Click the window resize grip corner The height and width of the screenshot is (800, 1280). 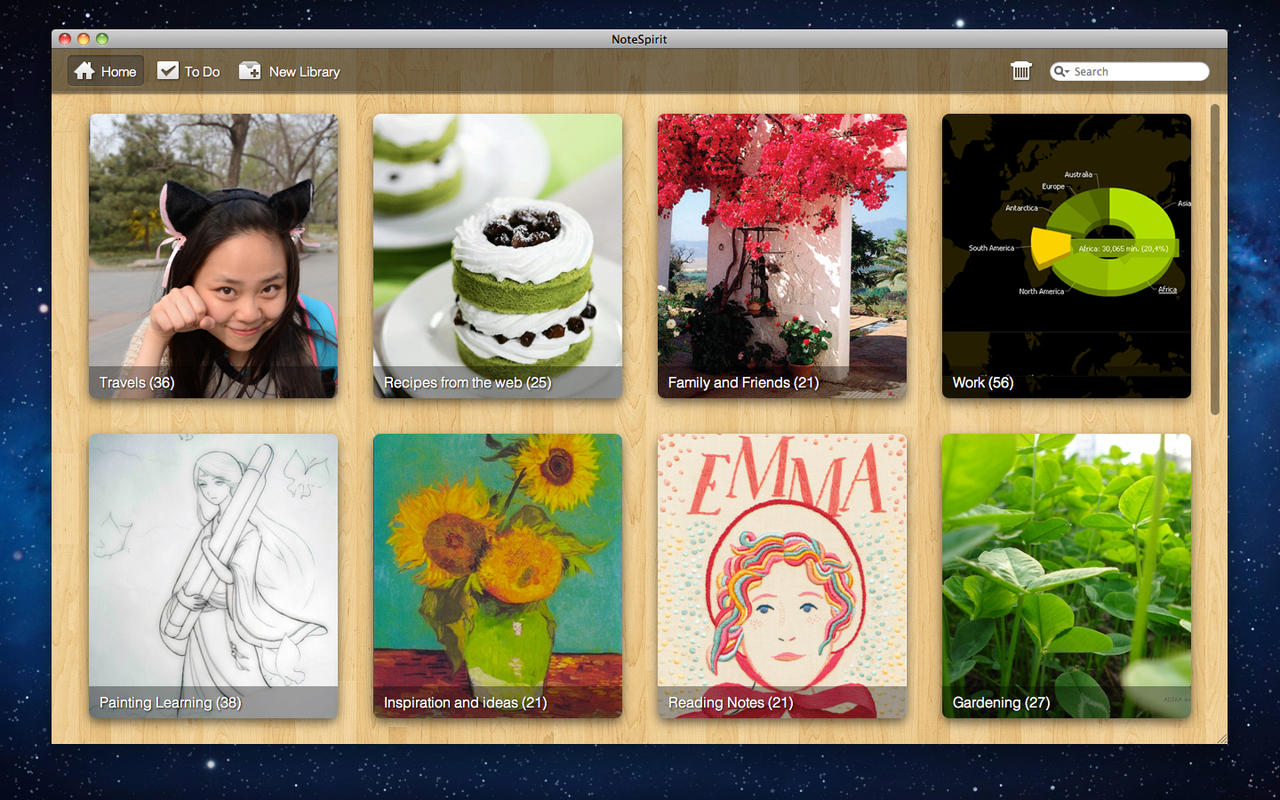1221,738
